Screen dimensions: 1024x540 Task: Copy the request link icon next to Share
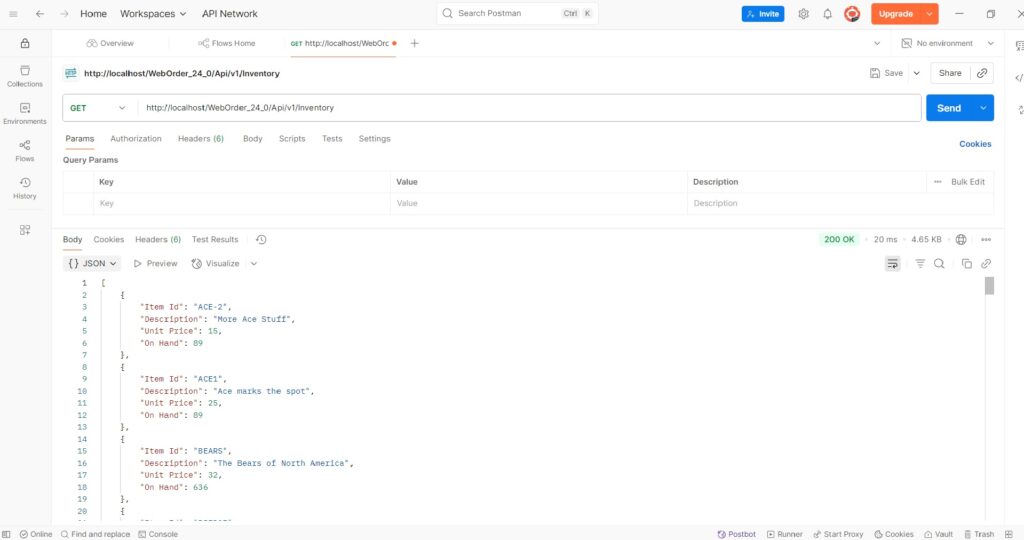982,73
